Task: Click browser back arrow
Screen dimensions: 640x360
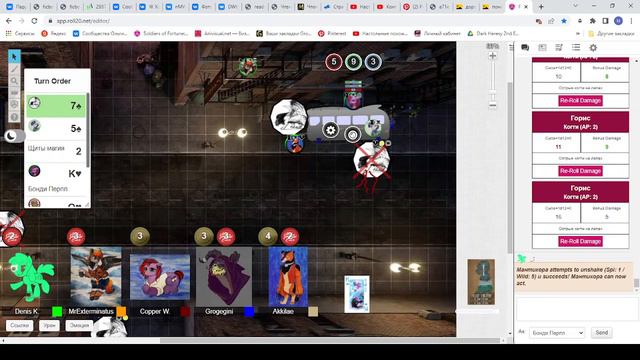Action: click(9, 20)
